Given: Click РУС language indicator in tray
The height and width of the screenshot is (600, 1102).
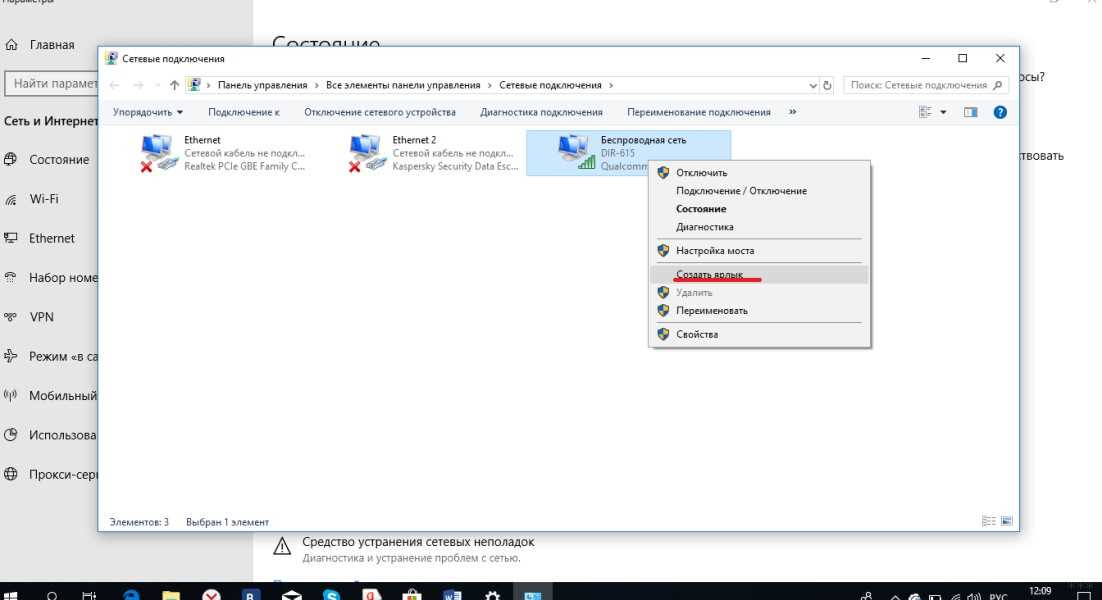Looking at the screenshot, I should coord(998,596).
